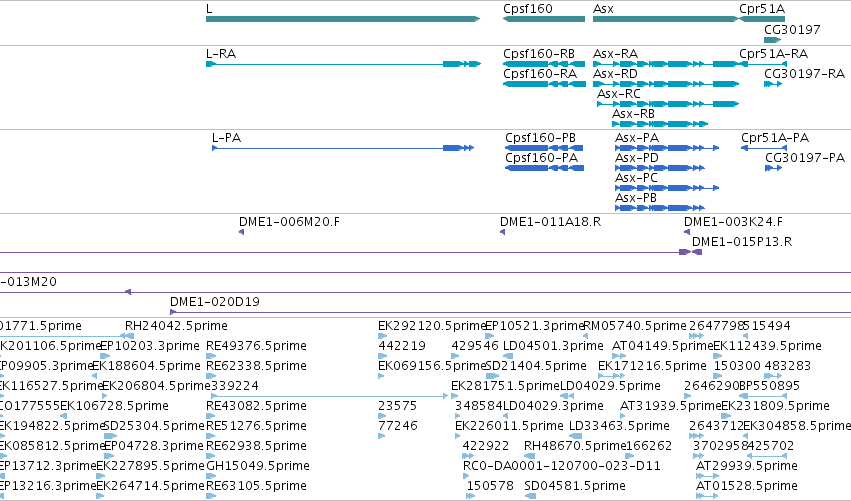The image size is (851, 501).
Task: Select CG30197-PA protein label
Action: (805, 158)
